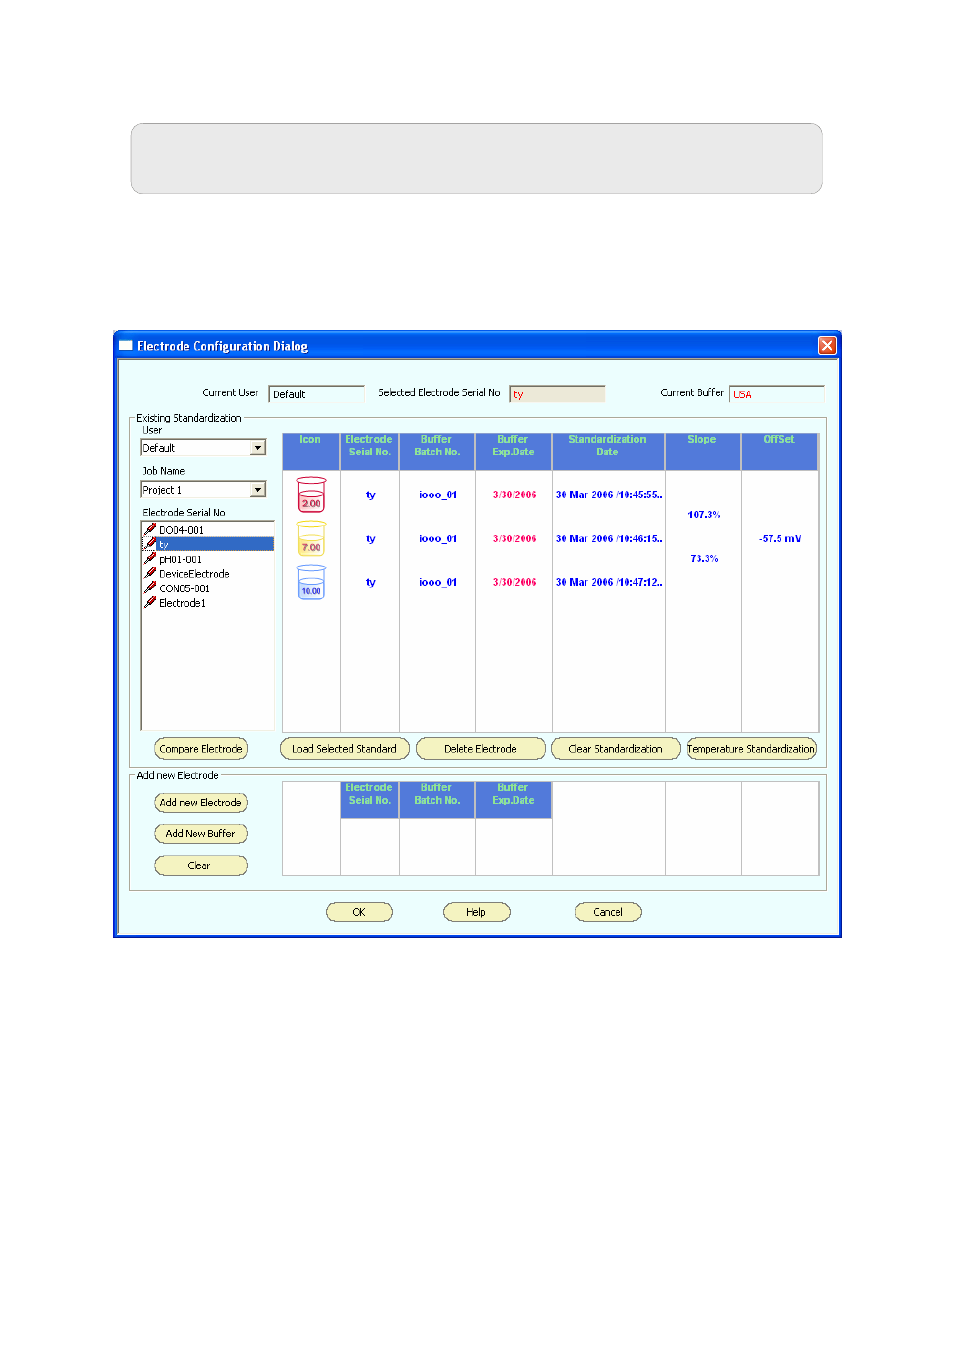The image size is (954, 1350).
Task: Click the Add New Buffer button
Action: click(x=201, y=834)
